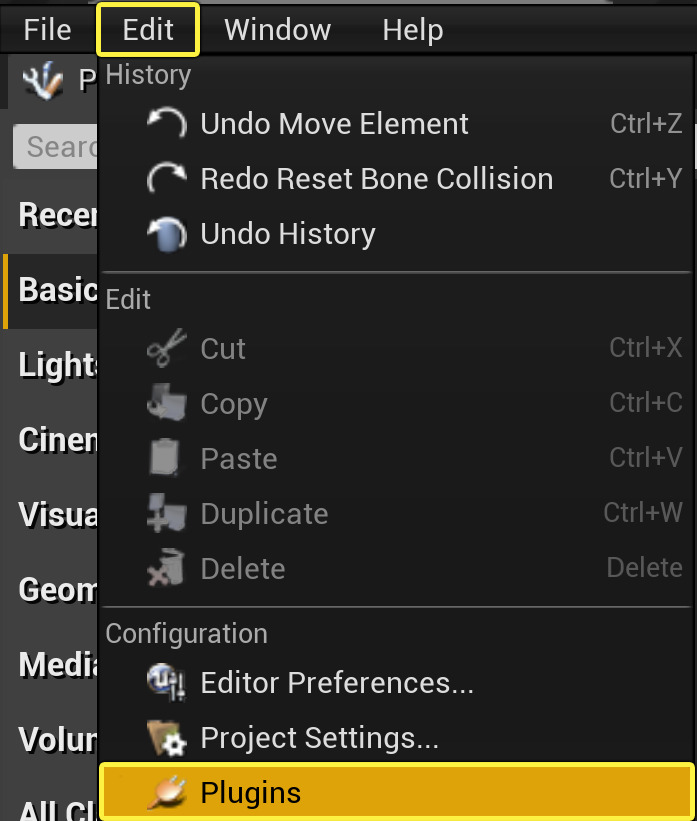Select Plugins from the Edit menu
The image size is (697, 821).
tap(252, 791)
